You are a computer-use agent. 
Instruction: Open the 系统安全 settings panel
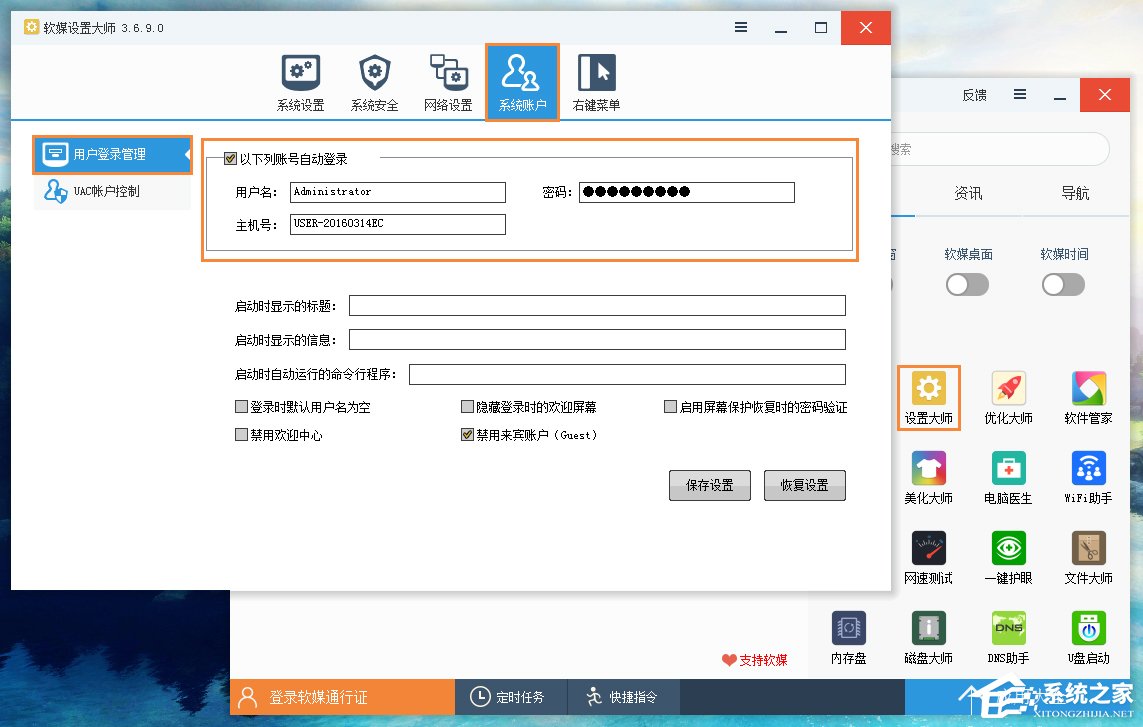click(374, 80)
